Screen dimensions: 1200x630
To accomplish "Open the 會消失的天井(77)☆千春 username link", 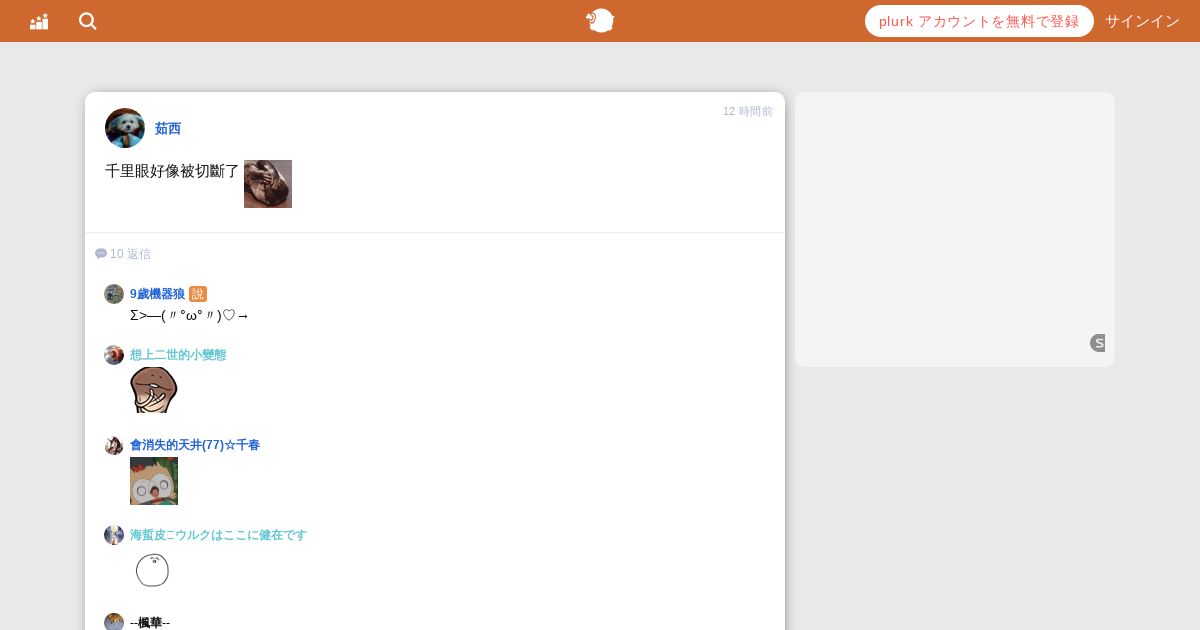I will pos(195,445).
